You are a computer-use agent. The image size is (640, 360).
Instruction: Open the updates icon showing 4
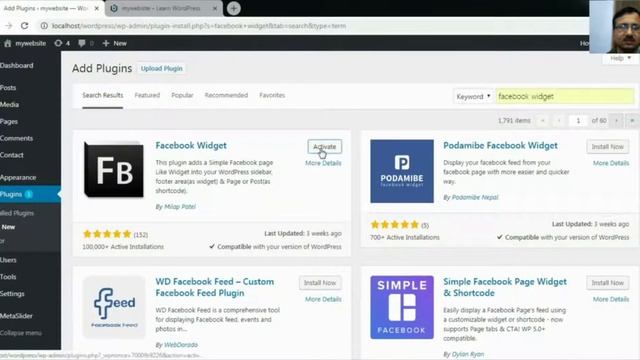pos(62,43)
